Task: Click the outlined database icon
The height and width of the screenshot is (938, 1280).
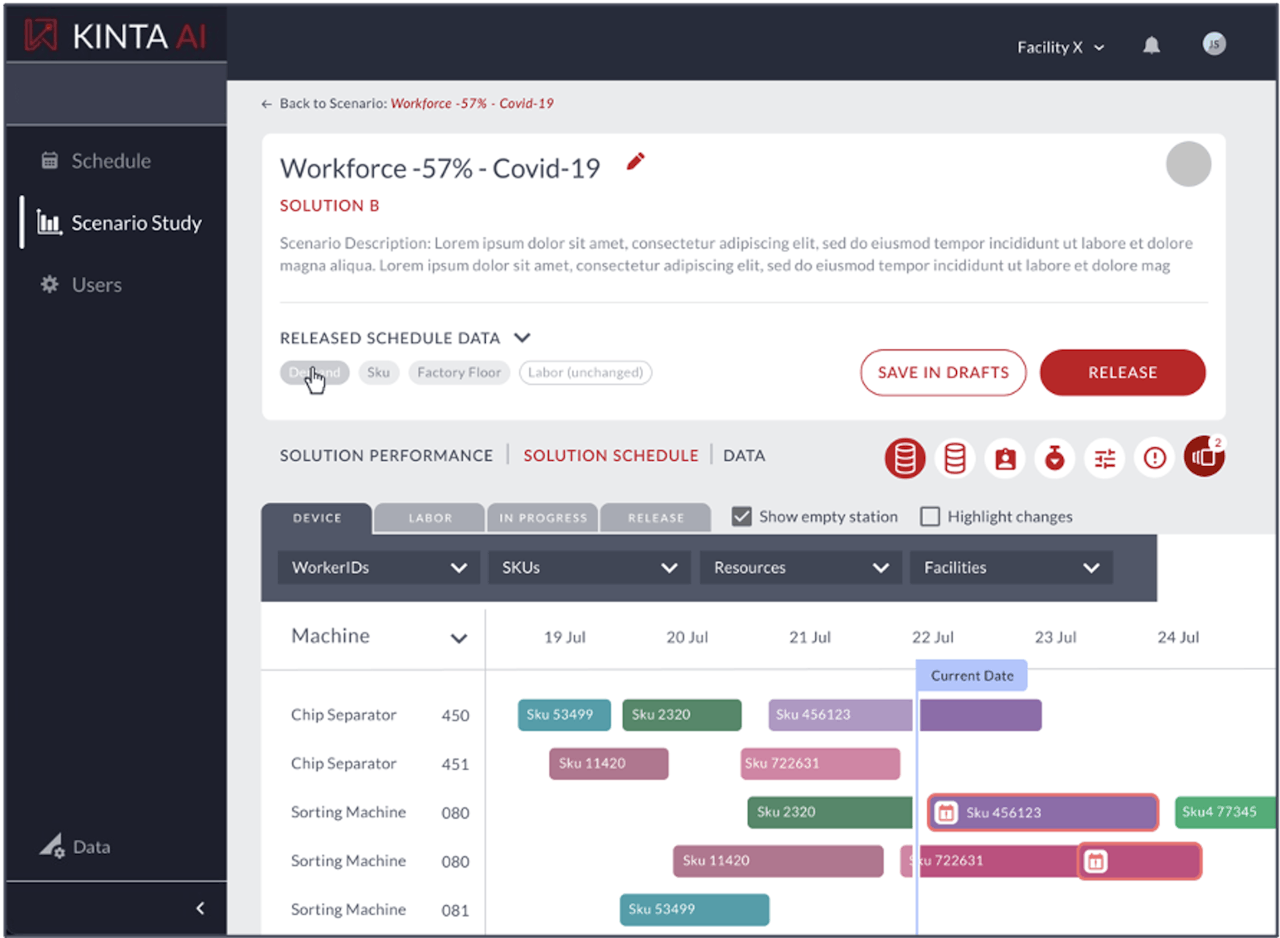Action: [x=955, y=458]
